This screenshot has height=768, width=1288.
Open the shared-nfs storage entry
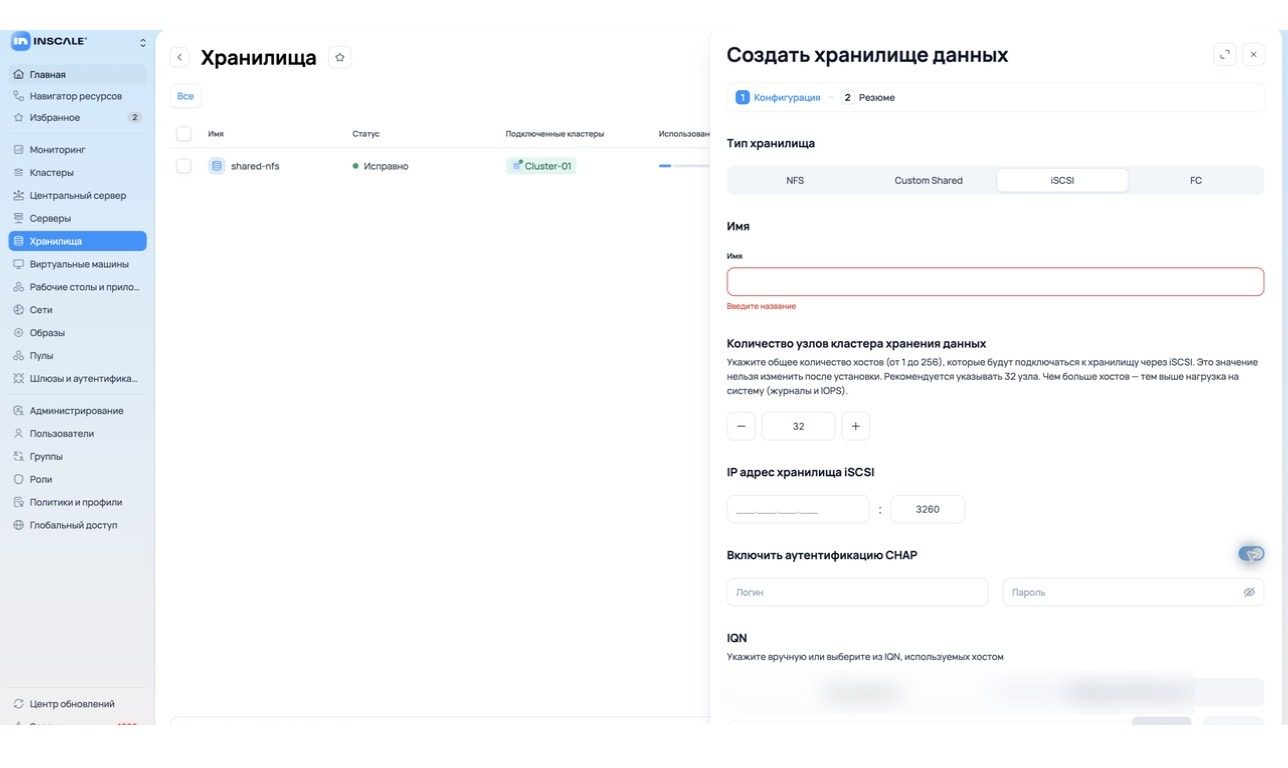click(x=255, y=166)
